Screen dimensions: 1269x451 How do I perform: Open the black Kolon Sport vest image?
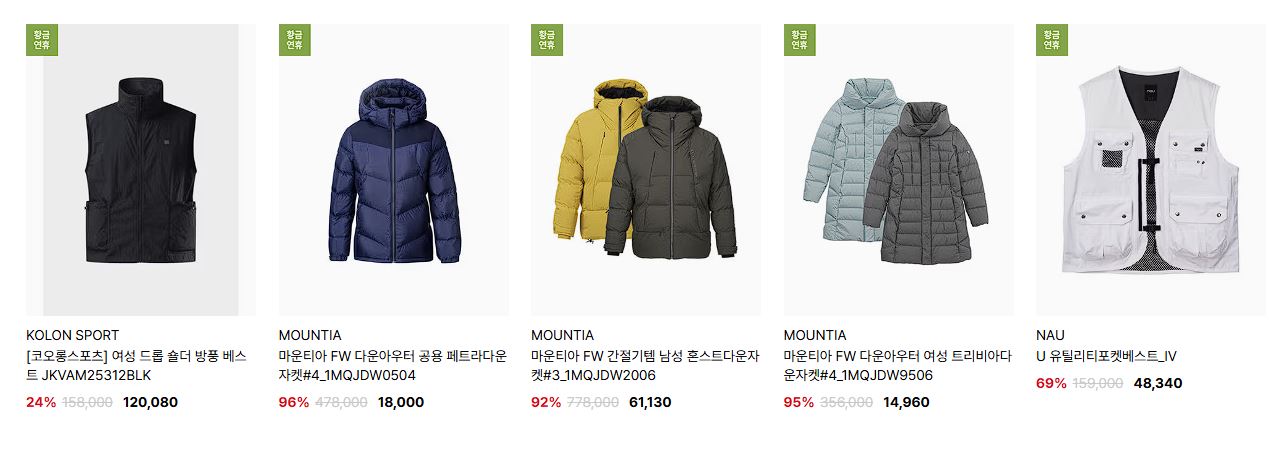[x=141, y=170]
